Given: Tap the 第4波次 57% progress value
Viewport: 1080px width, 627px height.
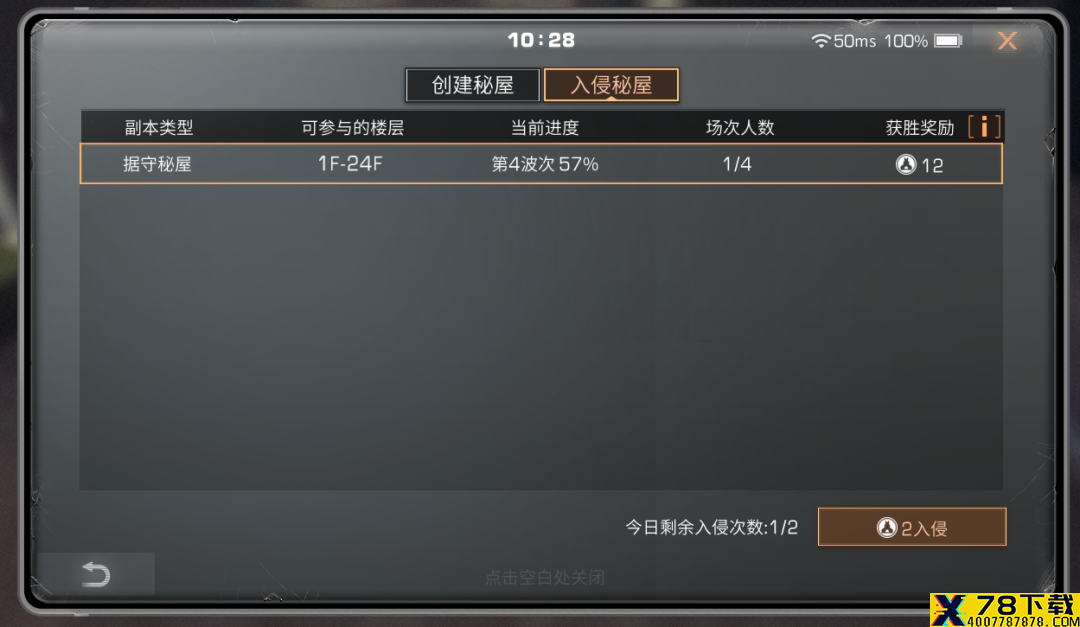Looking at the screenshot, I should (x=545, y=164).
